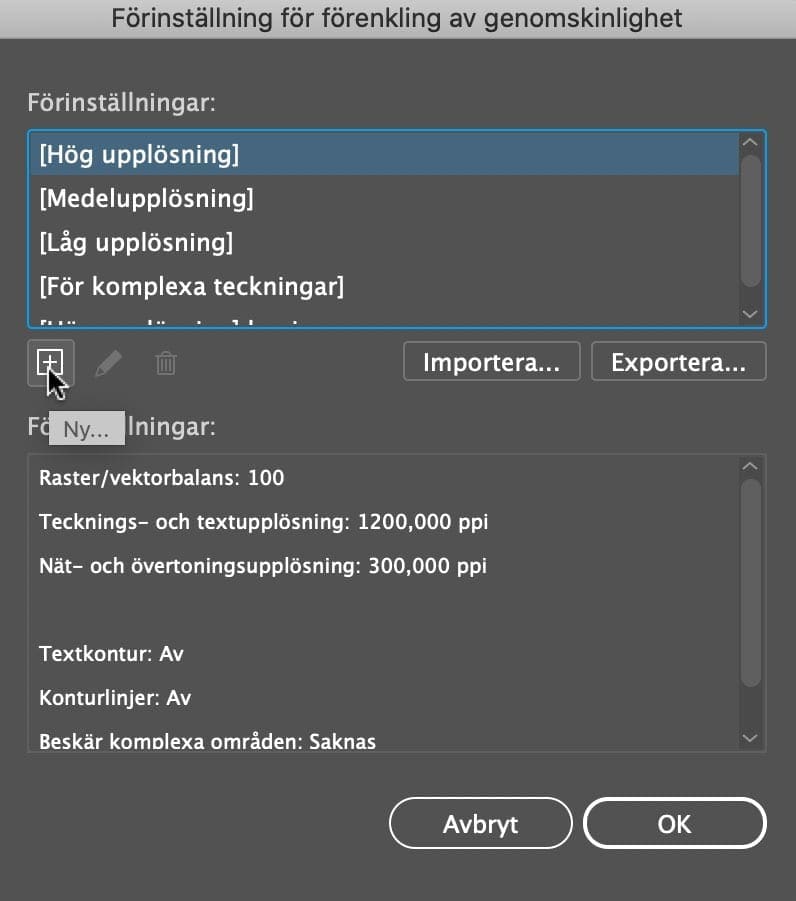Confirm the dialog with OK
The height and width of the screenshot is (901, 796).
(675, 823)
